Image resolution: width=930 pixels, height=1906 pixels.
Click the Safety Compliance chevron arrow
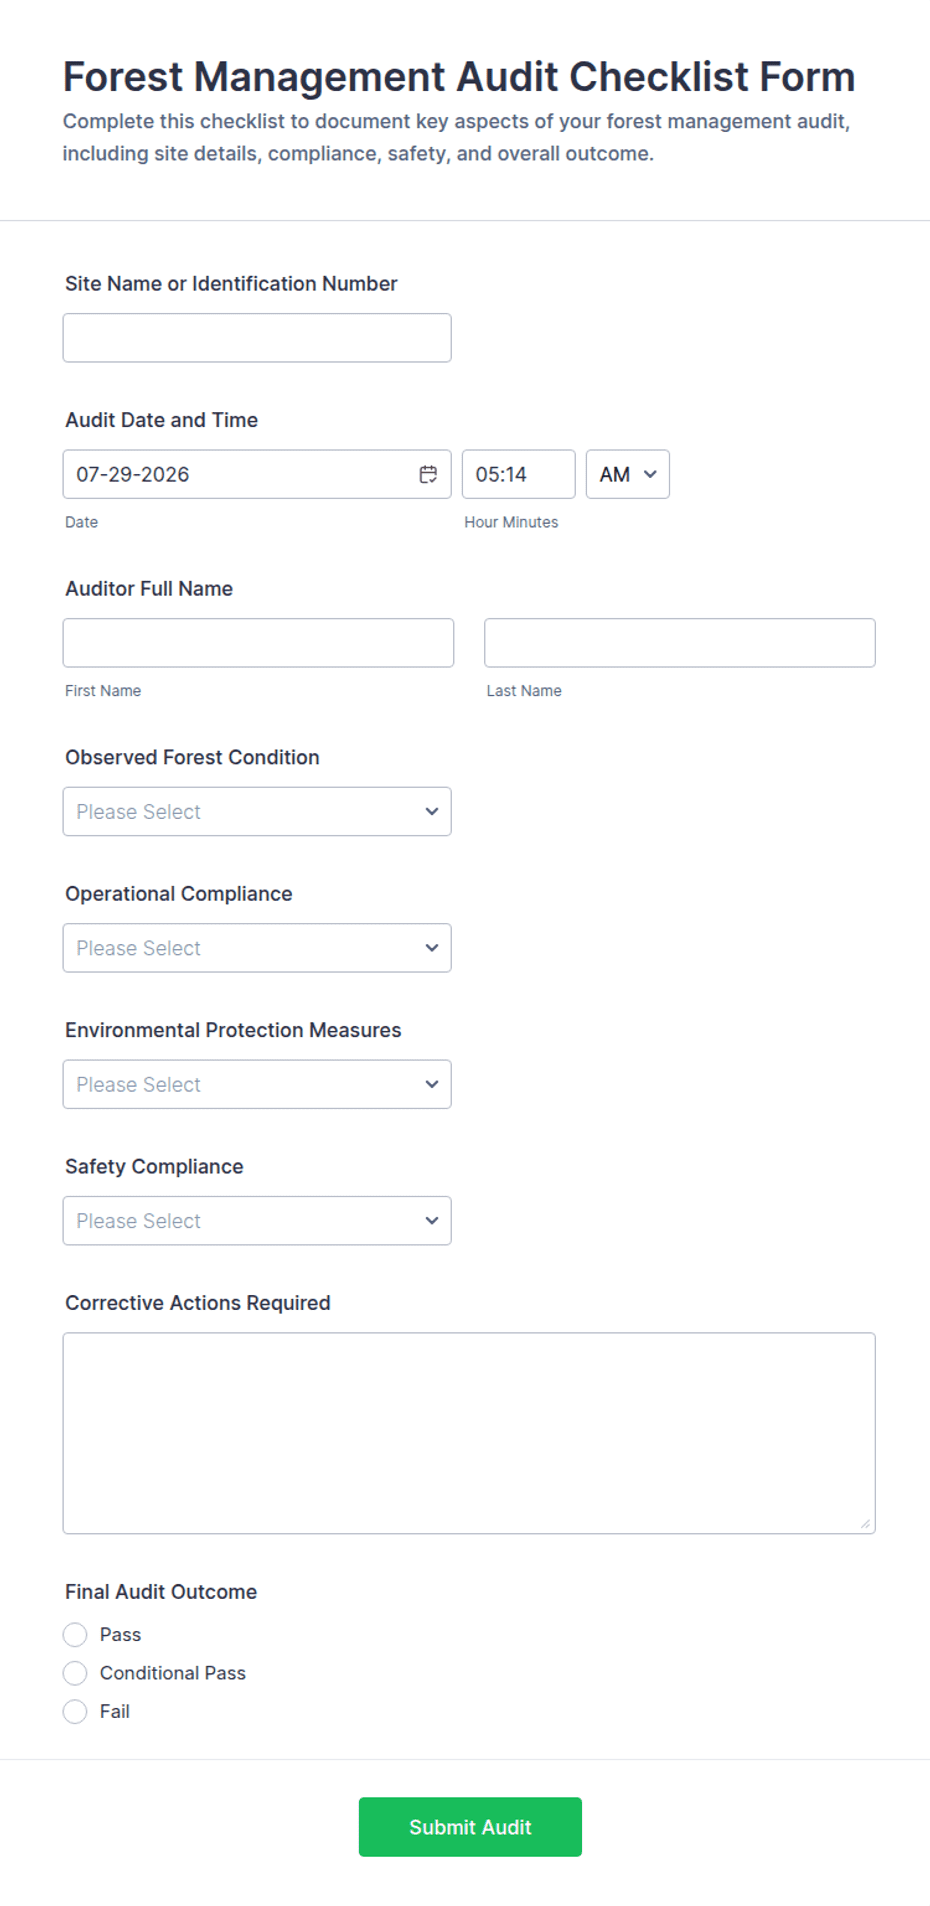[x=432, y=1220]
